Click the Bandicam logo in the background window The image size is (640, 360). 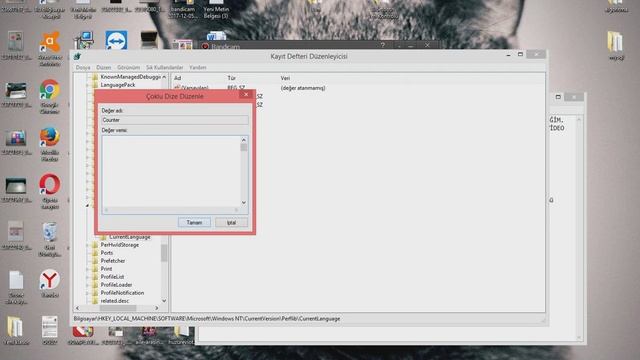(205, 47)
